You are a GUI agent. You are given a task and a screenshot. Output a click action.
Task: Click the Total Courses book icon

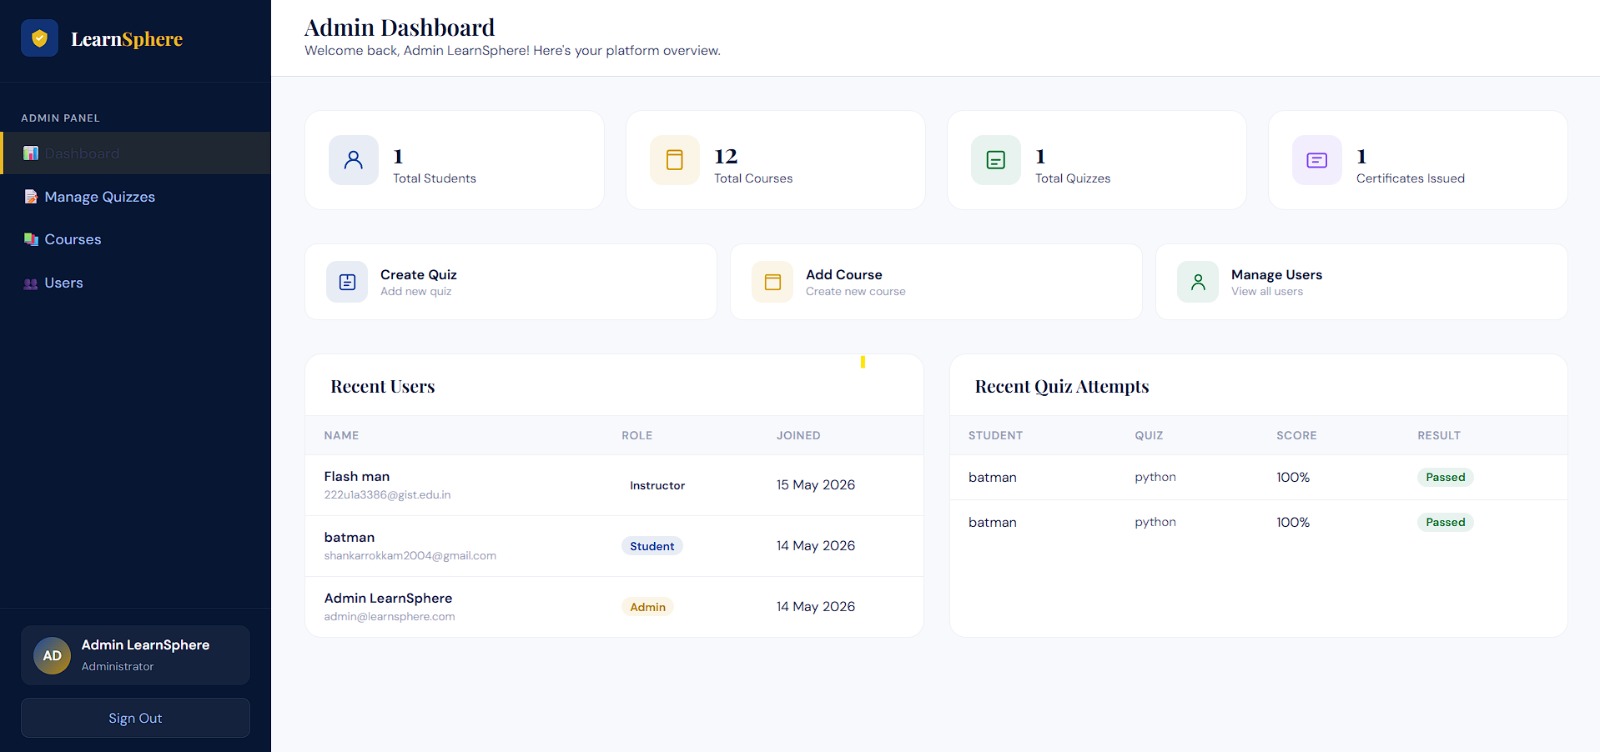pyautogui.click(x=675, y=160)
